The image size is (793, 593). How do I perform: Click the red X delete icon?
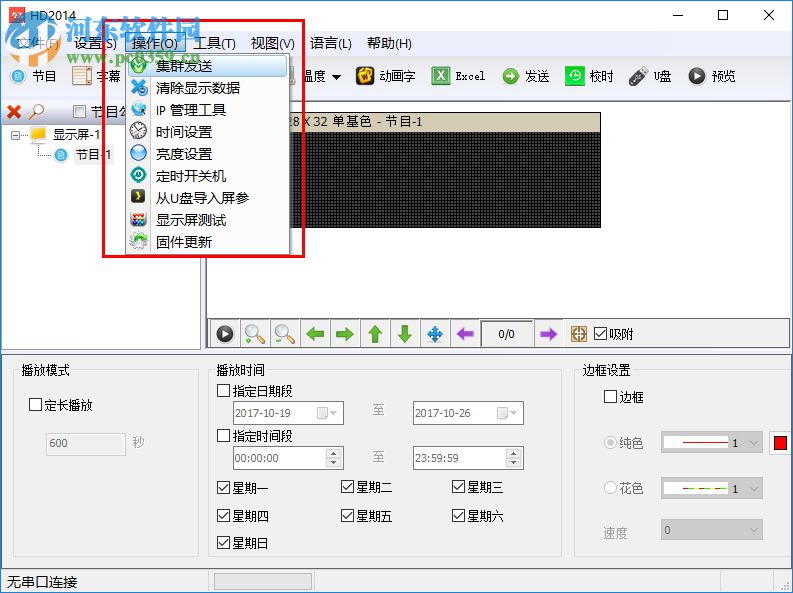(14, 112)
